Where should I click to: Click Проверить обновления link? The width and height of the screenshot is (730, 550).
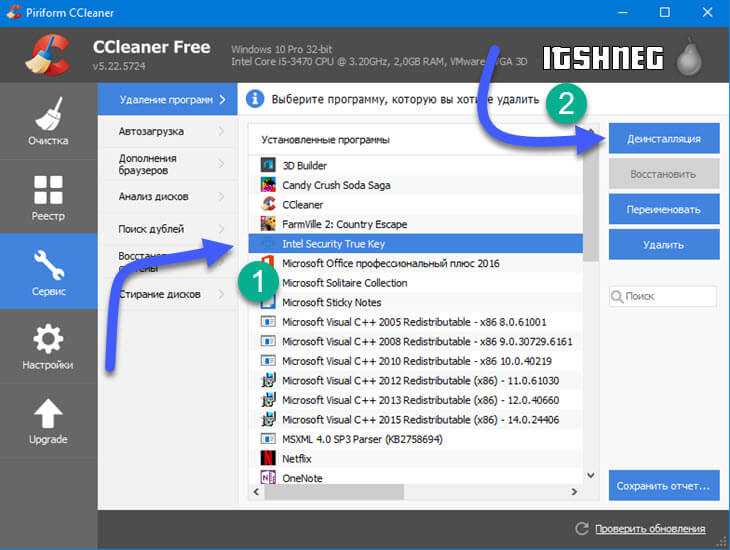point(650,529)
